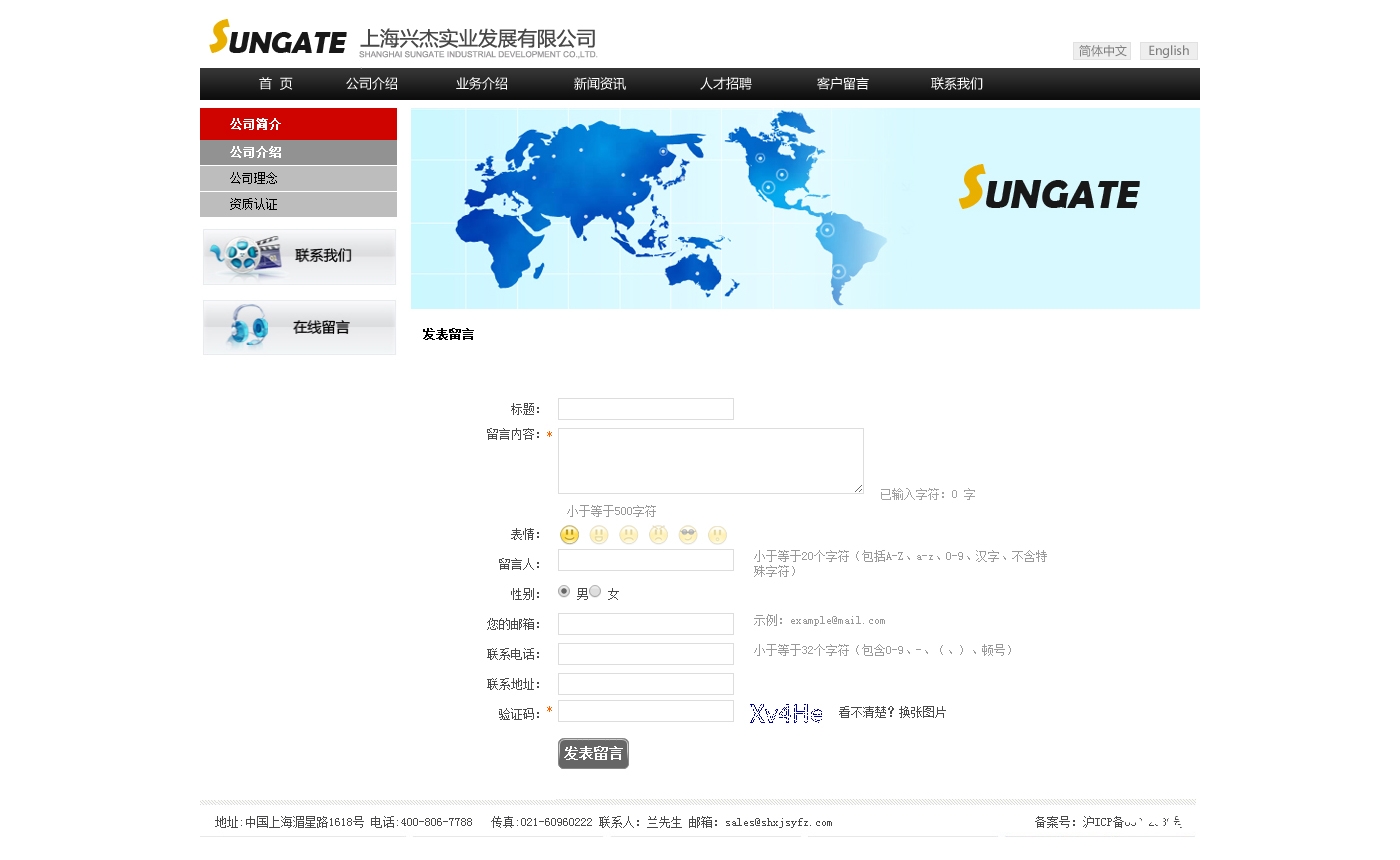
Task: Click into the 留言内容 text area
Action: tap(711, 461)
